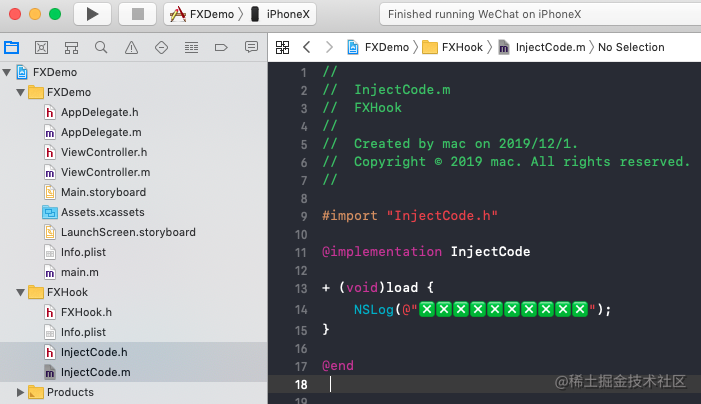Open the Test navigator diamond icon
This screenshot has width=701, height=404.
[161, 47]
